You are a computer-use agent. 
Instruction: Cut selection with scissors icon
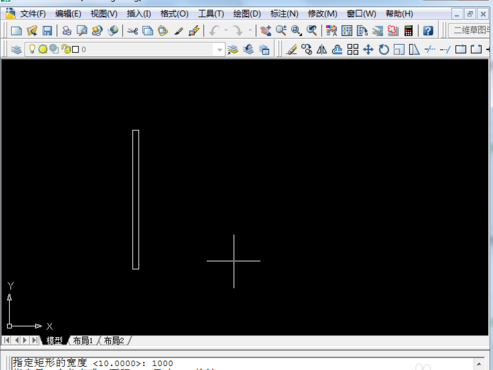click(x=132, y=31)
